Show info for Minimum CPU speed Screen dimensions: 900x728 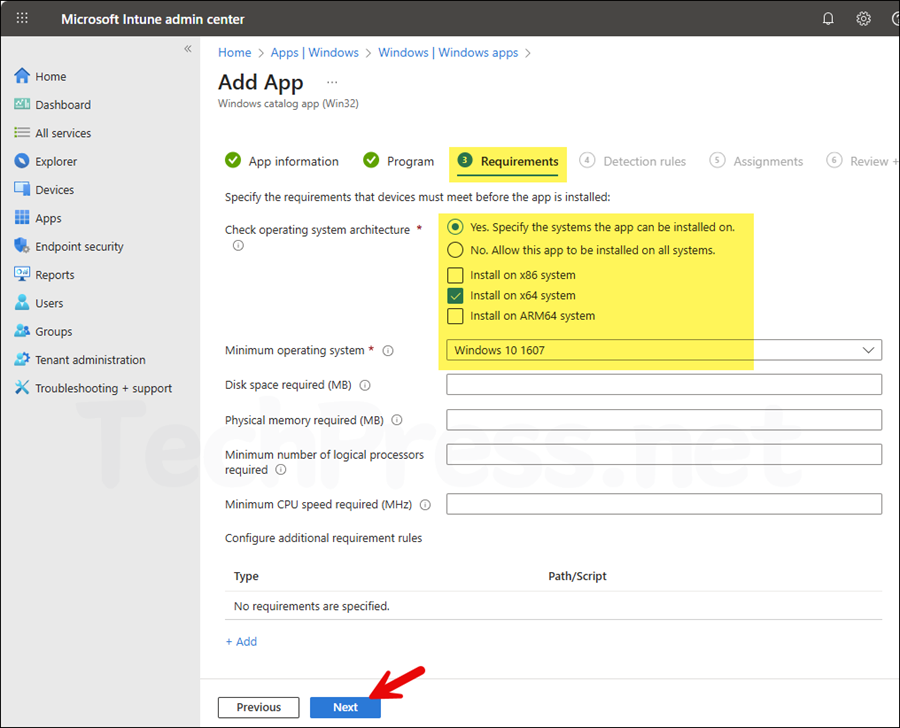[425, 505]
